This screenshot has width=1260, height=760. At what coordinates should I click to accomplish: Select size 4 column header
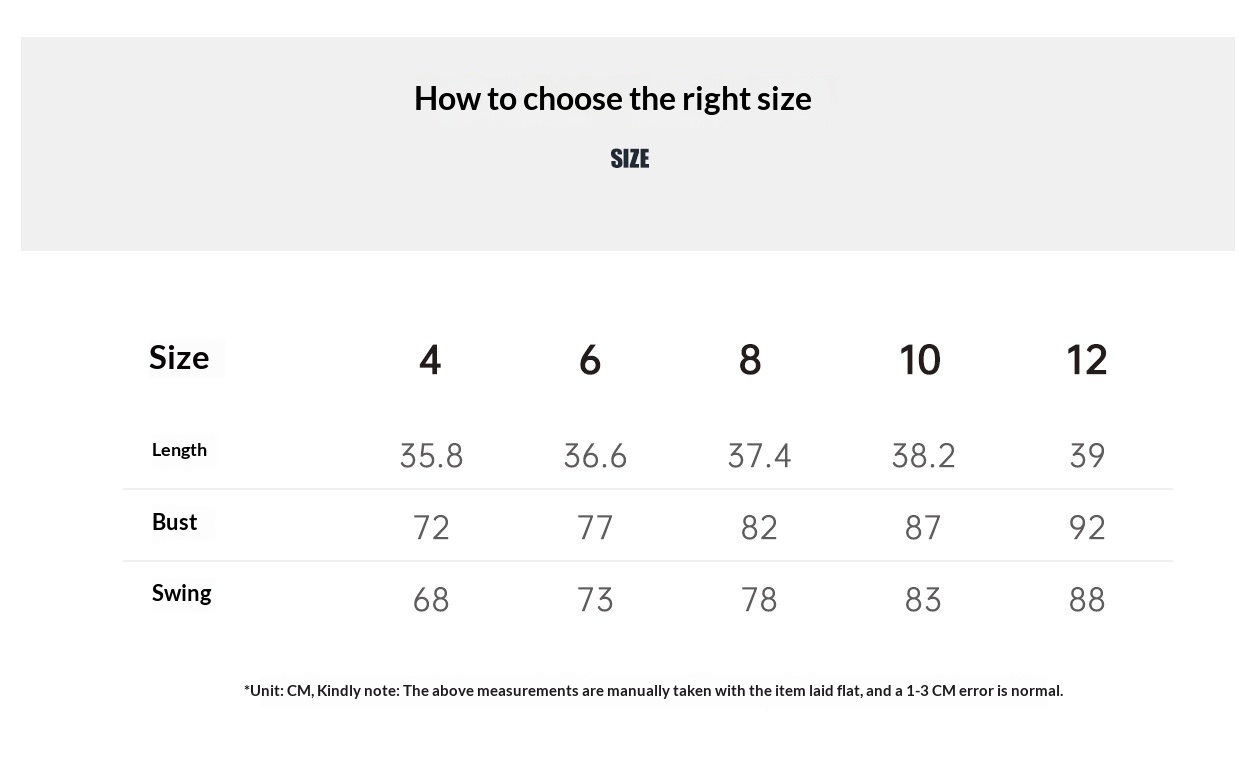coord(430,360)
